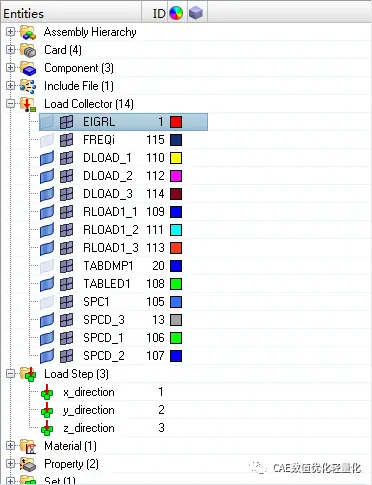Select the TABLED1 load collector row
Image resolution: width=372 pixels, height=485 pixels.
pyautogui.click(x=123, y=284)
